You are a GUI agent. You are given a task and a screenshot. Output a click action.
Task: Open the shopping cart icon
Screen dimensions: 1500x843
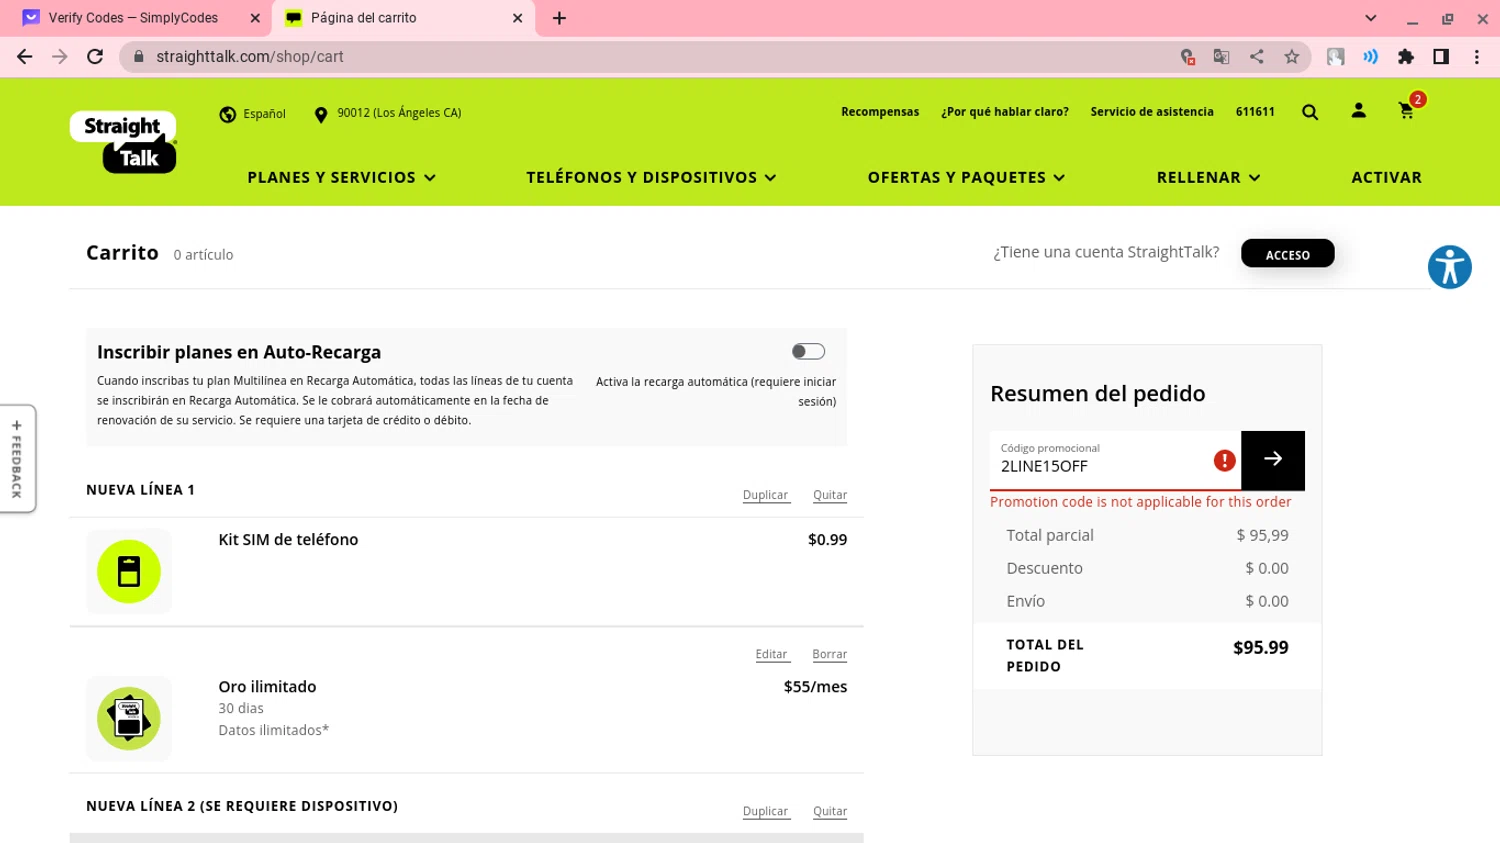point(1407,111)
